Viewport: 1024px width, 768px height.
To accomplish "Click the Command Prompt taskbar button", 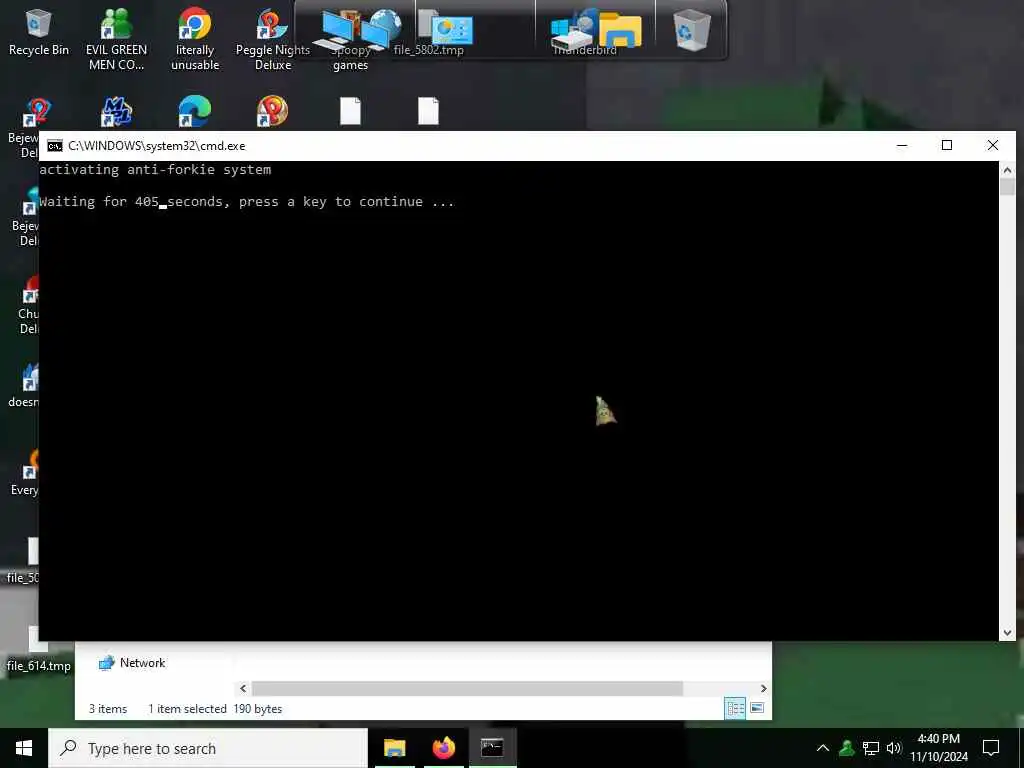I will point(492,748).
